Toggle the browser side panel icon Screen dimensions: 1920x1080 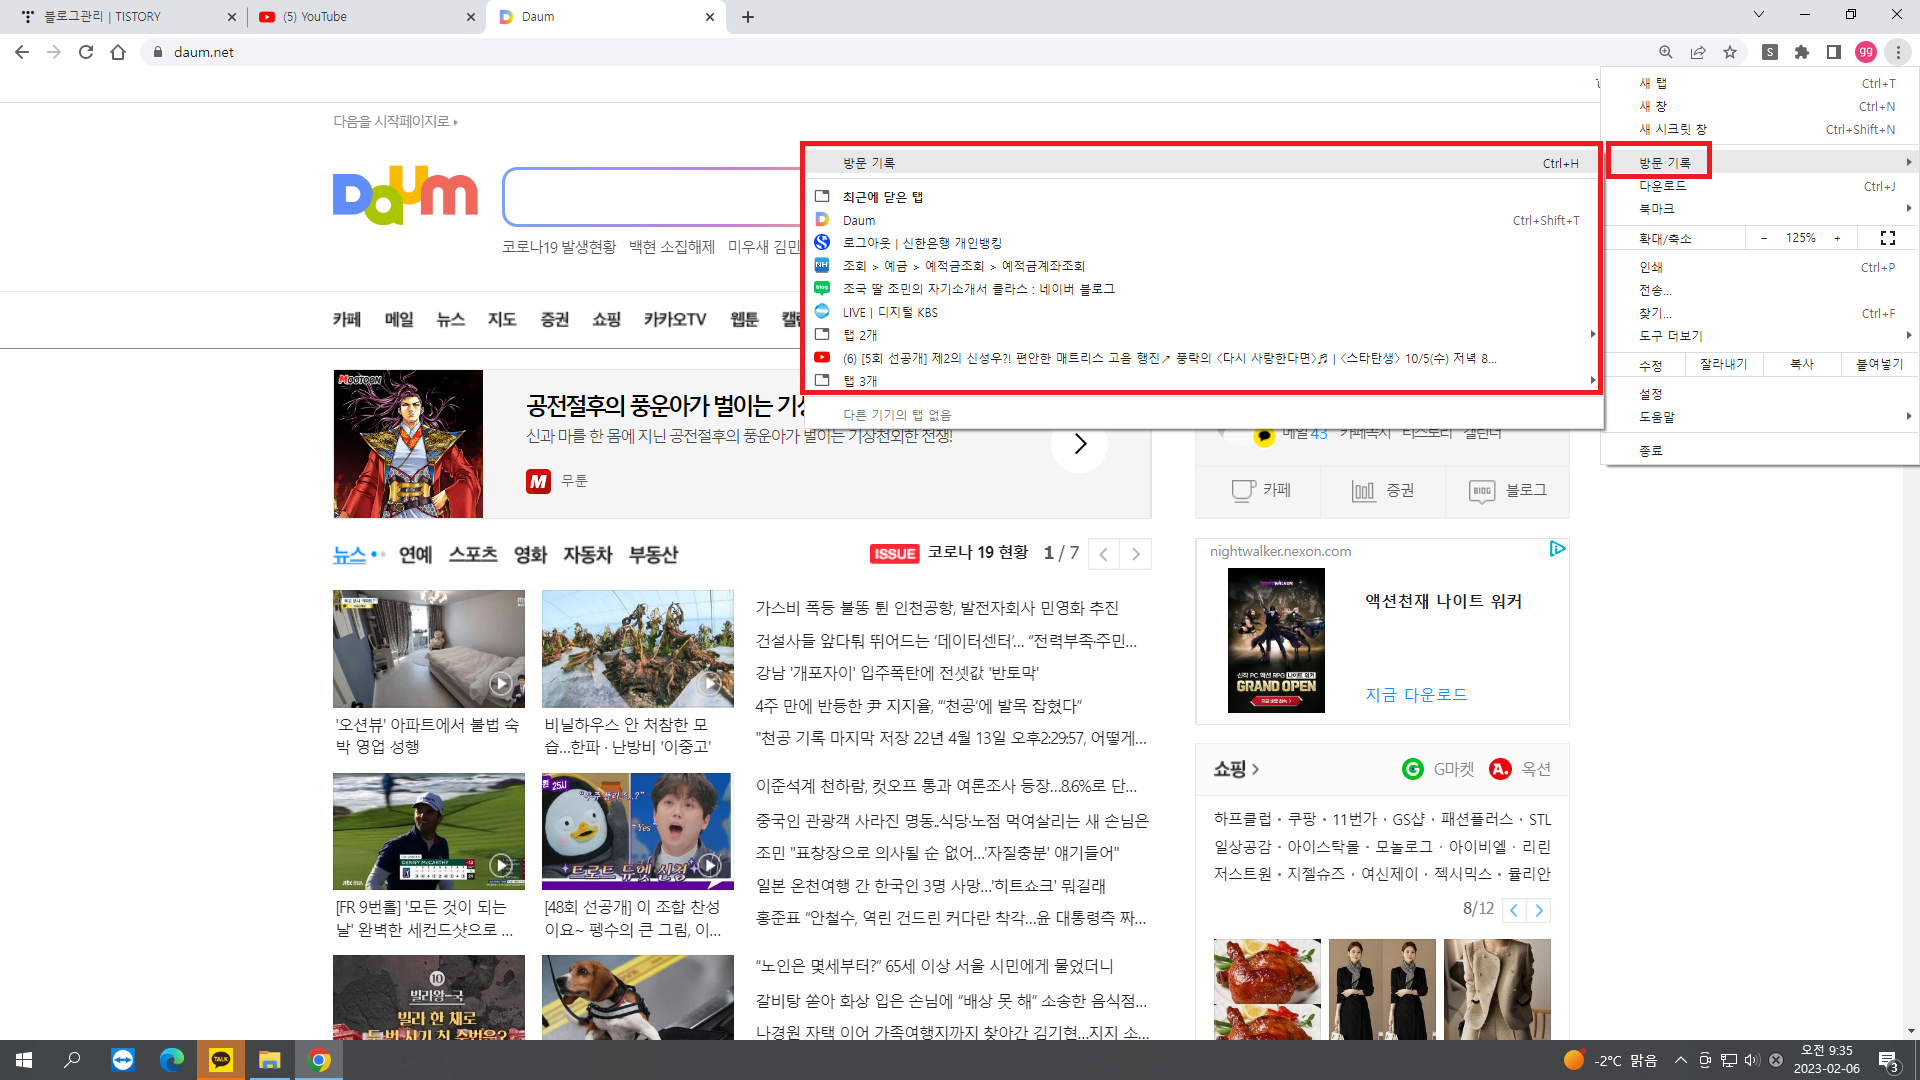click(1834, 52)
